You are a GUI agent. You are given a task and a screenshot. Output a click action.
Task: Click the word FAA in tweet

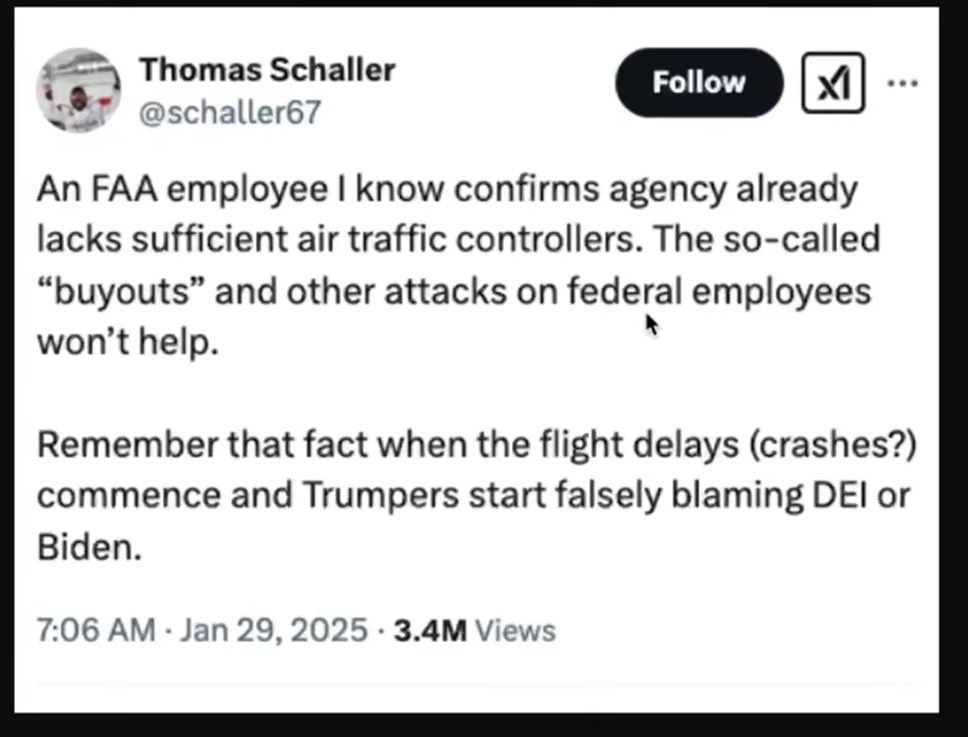point(125,189)
